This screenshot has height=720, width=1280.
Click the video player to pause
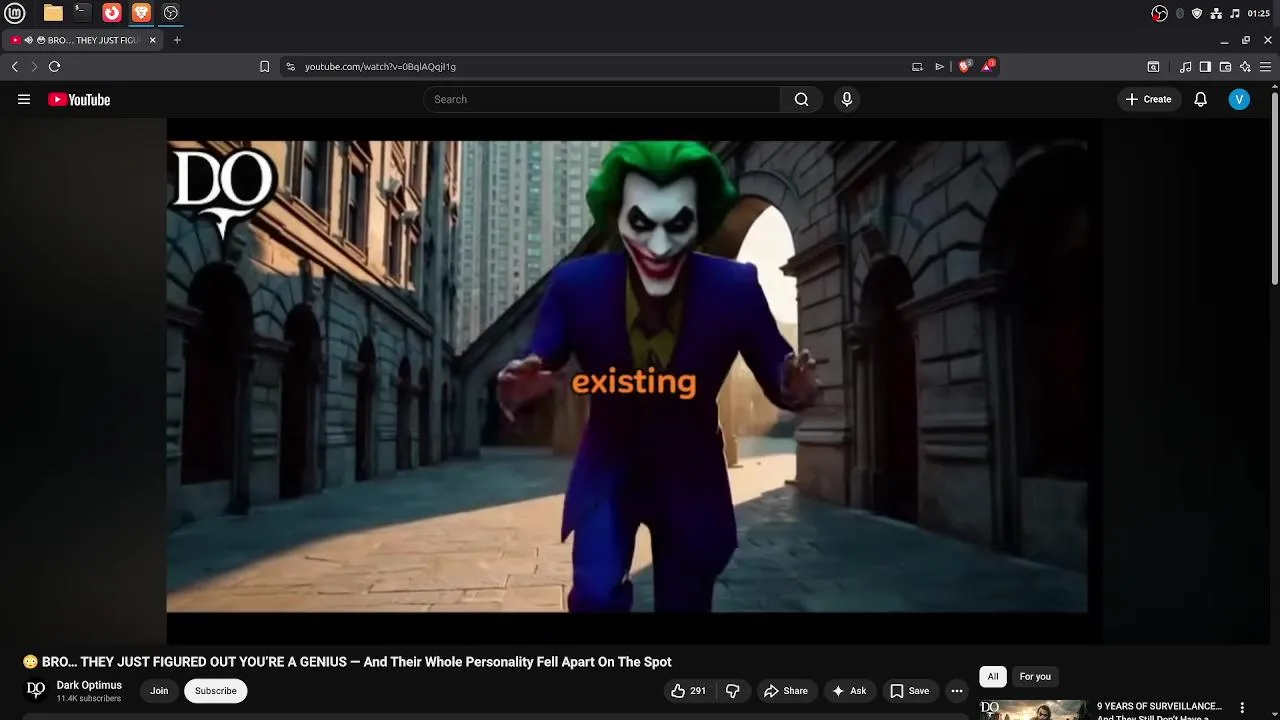point(627,376)
